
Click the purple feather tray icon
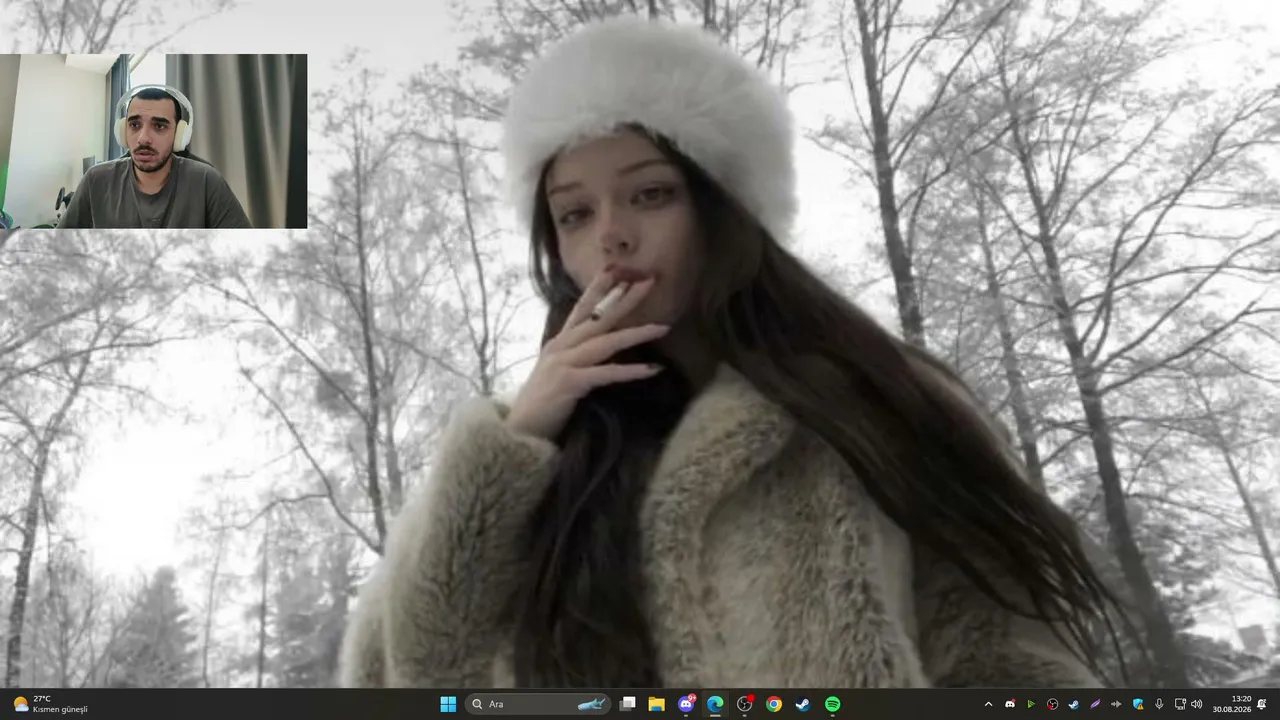(x=1095, y=704)
